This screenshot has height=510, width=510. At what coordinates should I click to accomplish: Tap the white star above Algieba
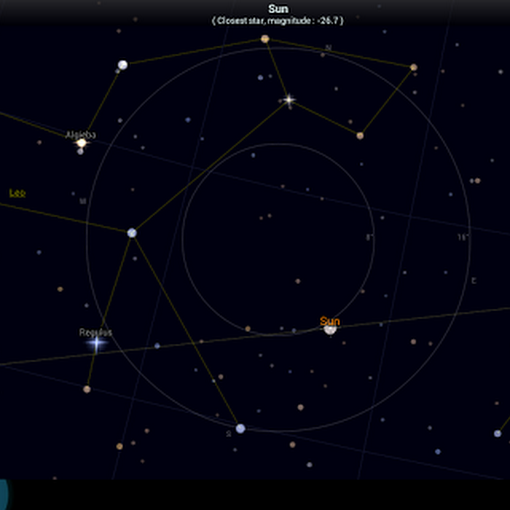point(123,65)
